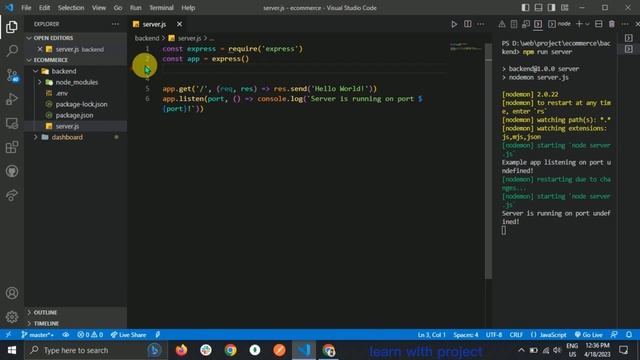Split the editor to the right
Image resolution: width=640 pixels, height=360 pixels.
click(x=468, y=24)
